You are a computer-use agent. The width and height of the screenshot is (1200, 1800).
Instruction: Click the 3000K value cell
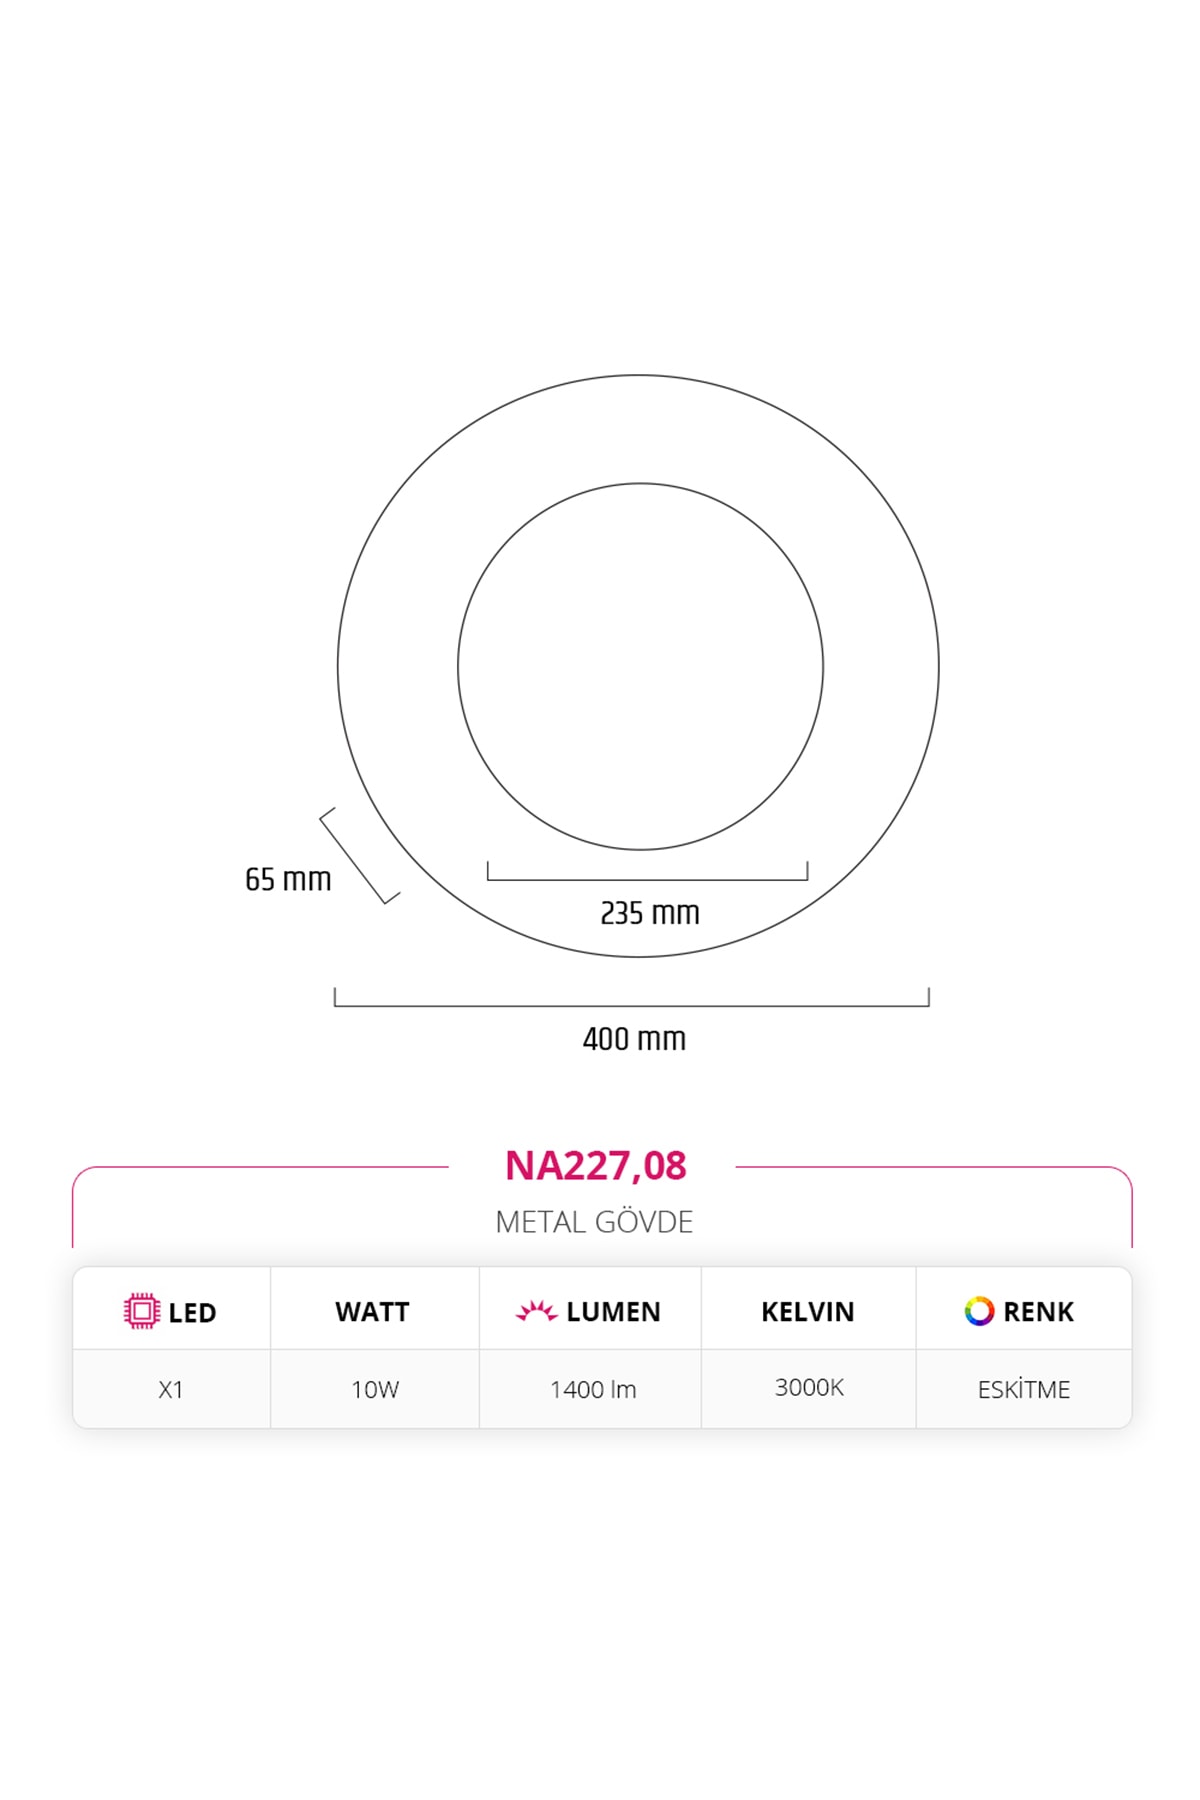(x=809, y=1387)
